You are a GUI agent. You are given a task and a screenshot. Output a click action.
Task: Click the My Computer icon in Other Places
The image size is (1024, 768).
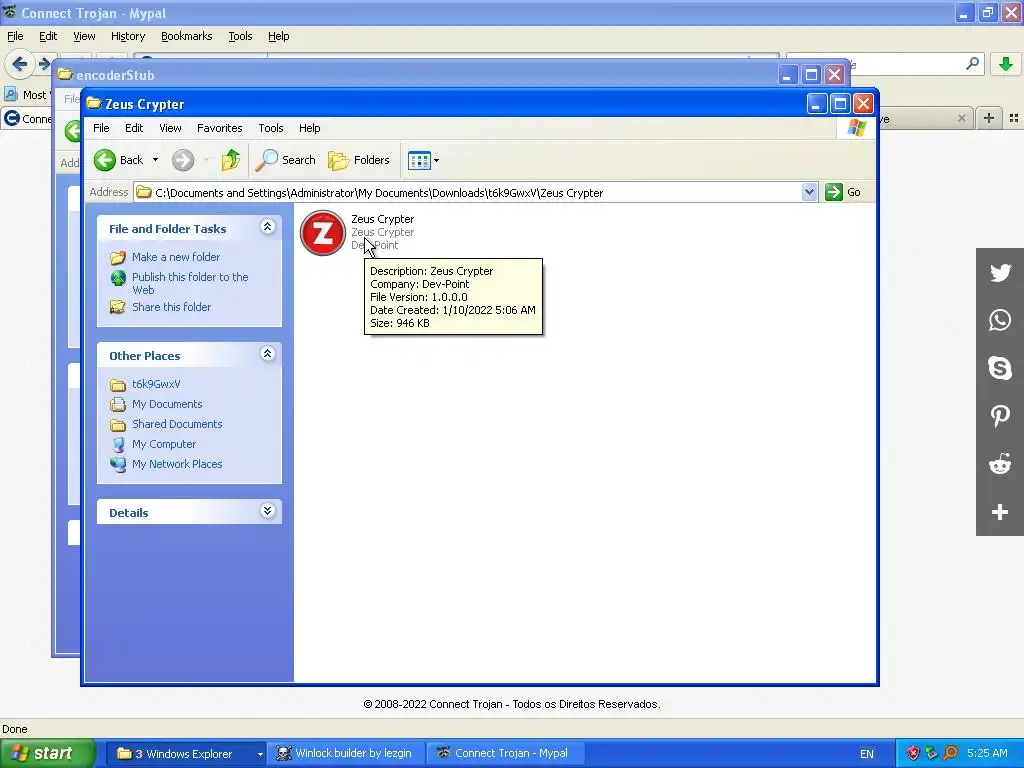118,445
